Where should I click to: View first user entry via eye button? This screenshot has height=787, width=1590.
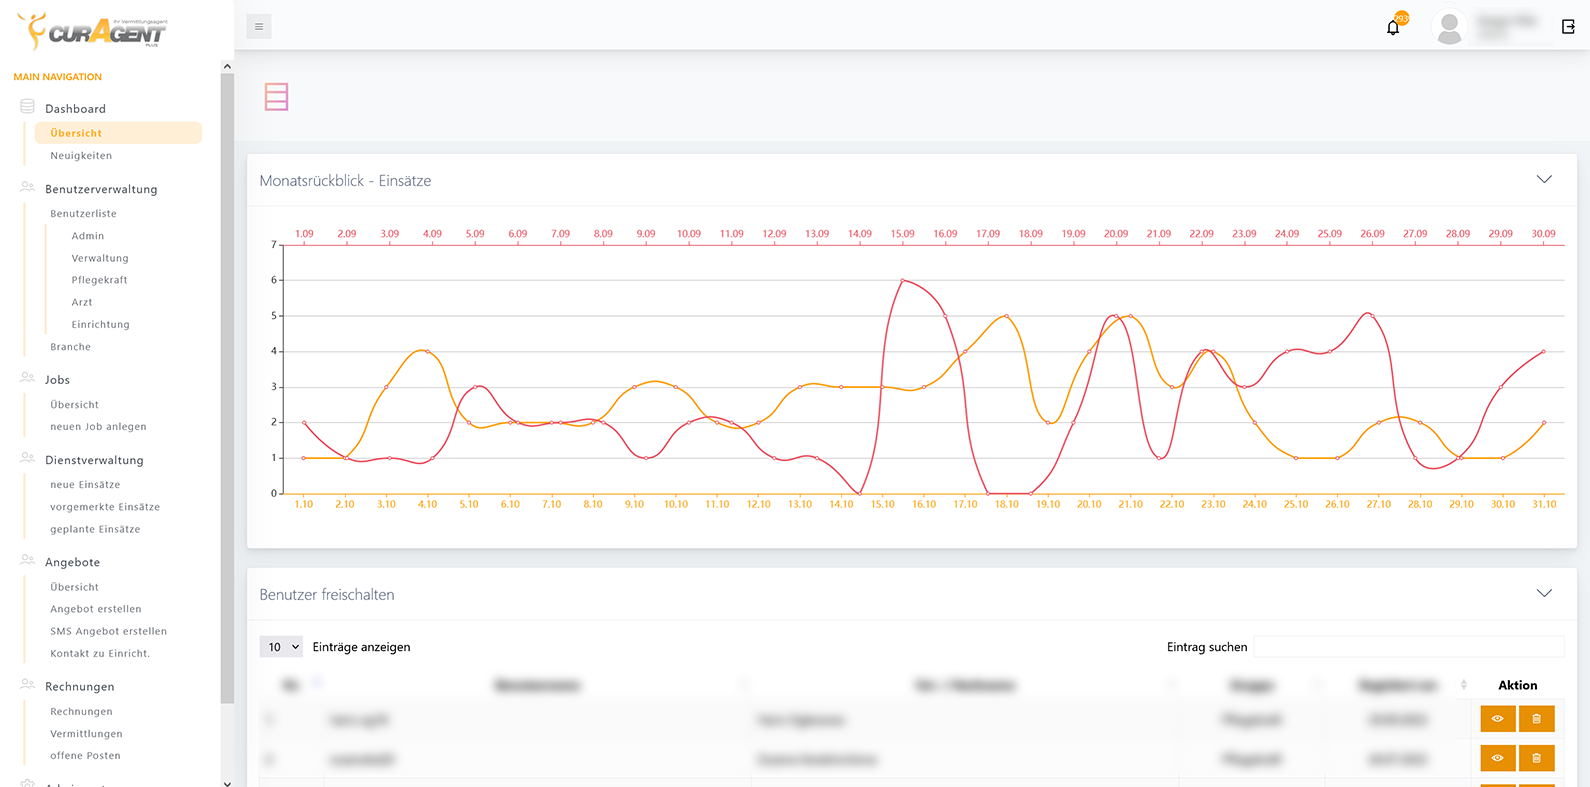coord(1497,719)
